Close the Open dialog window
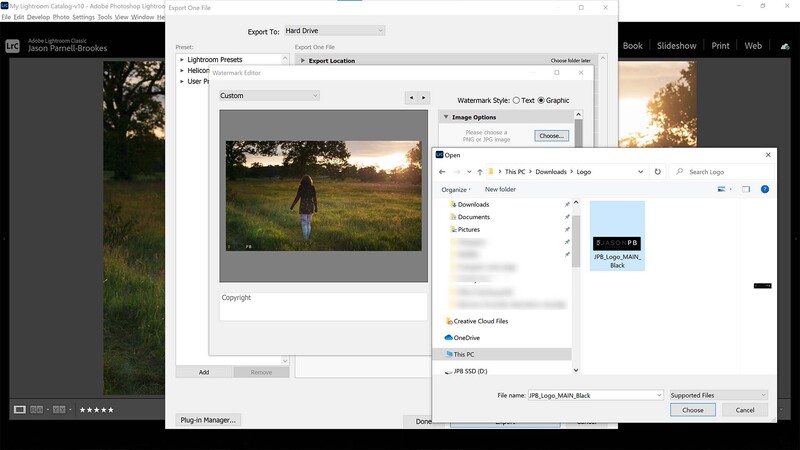Screen dimensions: 800x450 click(768, 155)
